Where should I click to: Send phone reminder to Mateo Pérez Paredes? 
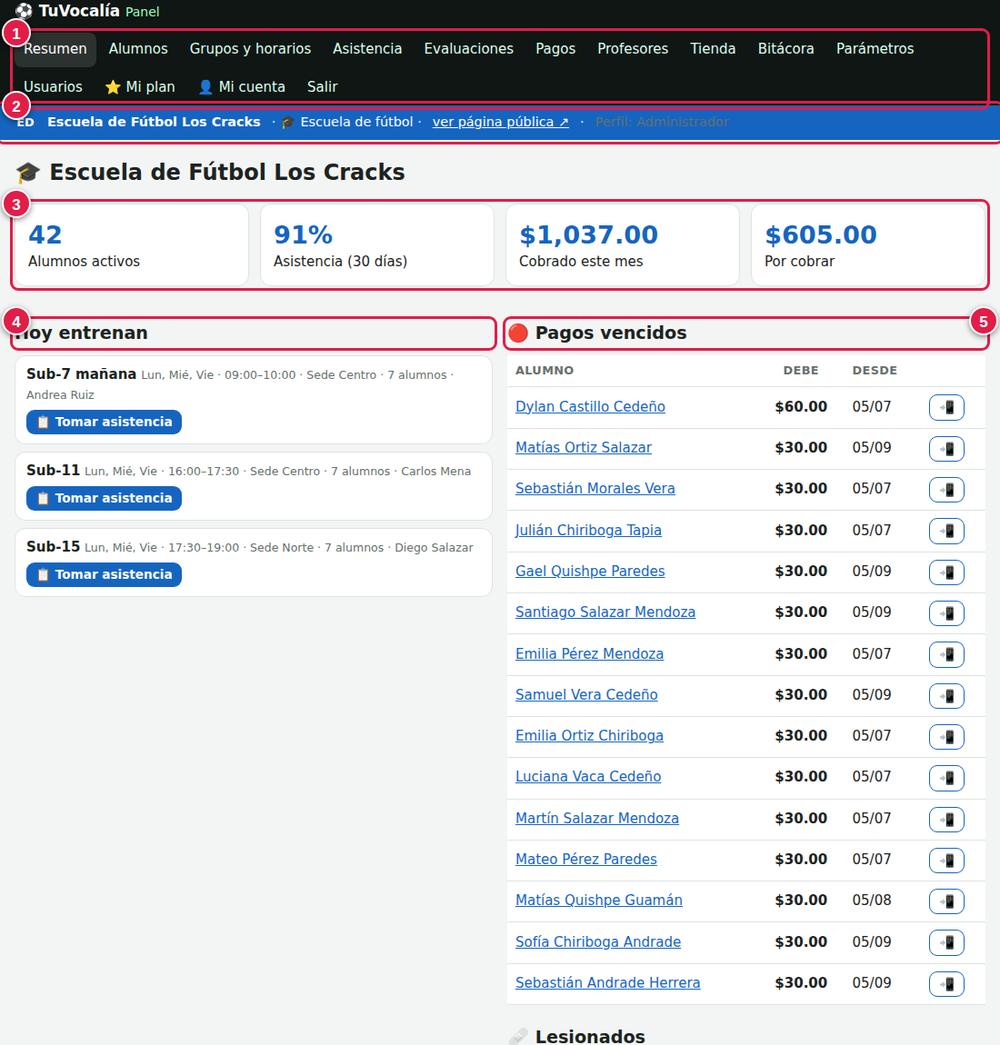click(x=947, y=860)
